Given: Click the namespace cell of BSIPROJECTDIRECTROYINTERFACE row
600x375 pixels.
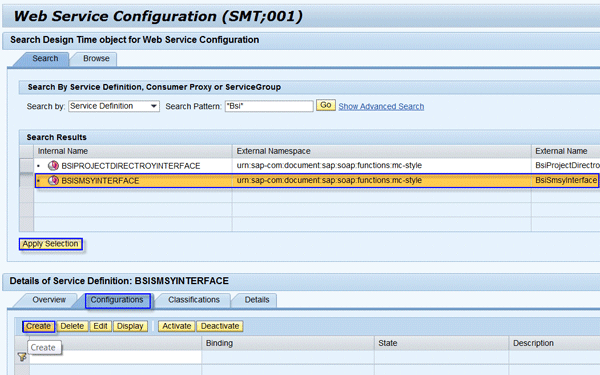Looking at the screenshot, I should (x=382, y=165).
